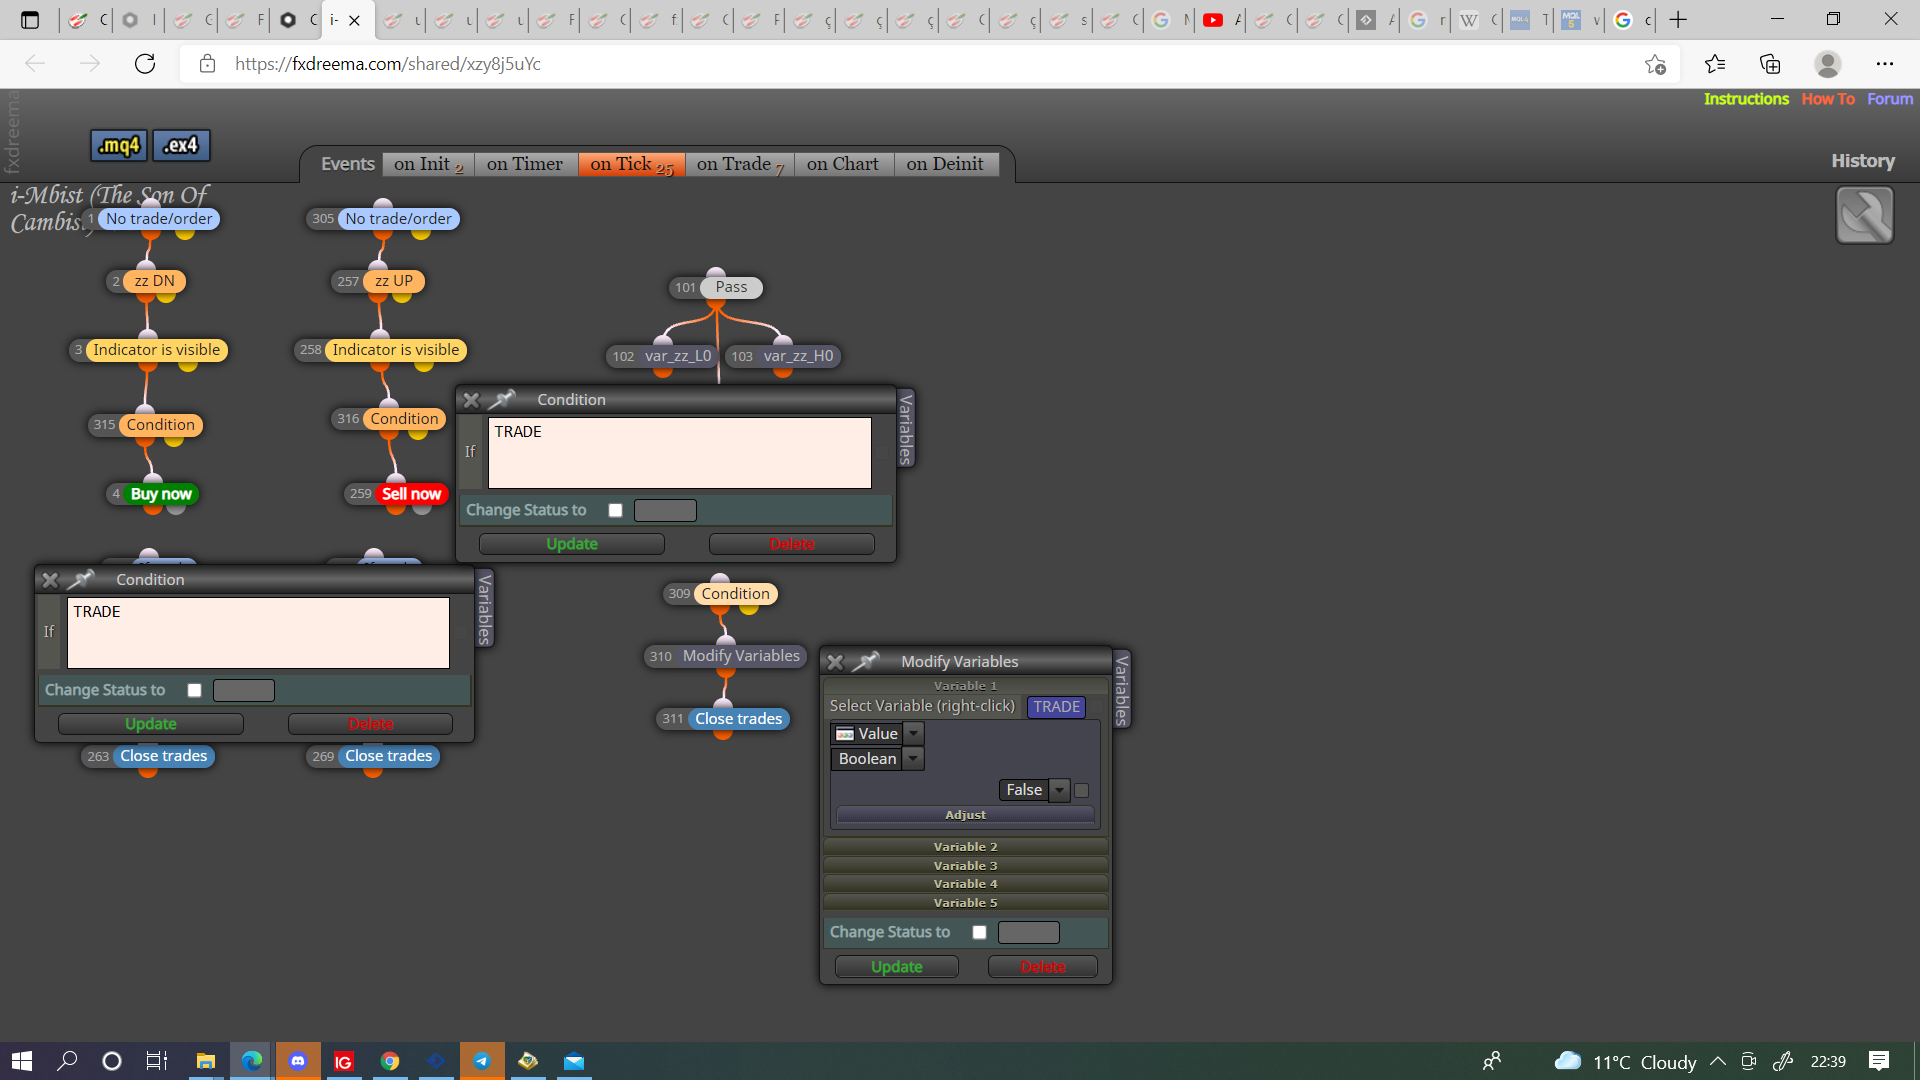
Task: Switch to on Chart events tab
Action: click(843, 164)
